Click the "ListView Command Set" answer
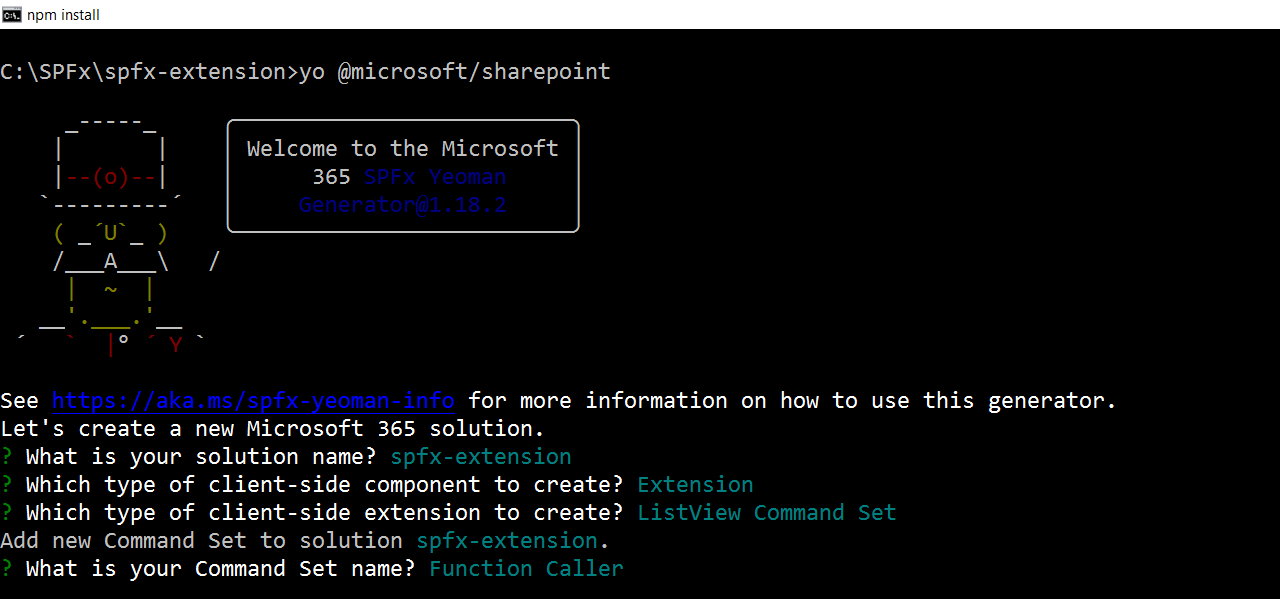 (x=767, y=513)
